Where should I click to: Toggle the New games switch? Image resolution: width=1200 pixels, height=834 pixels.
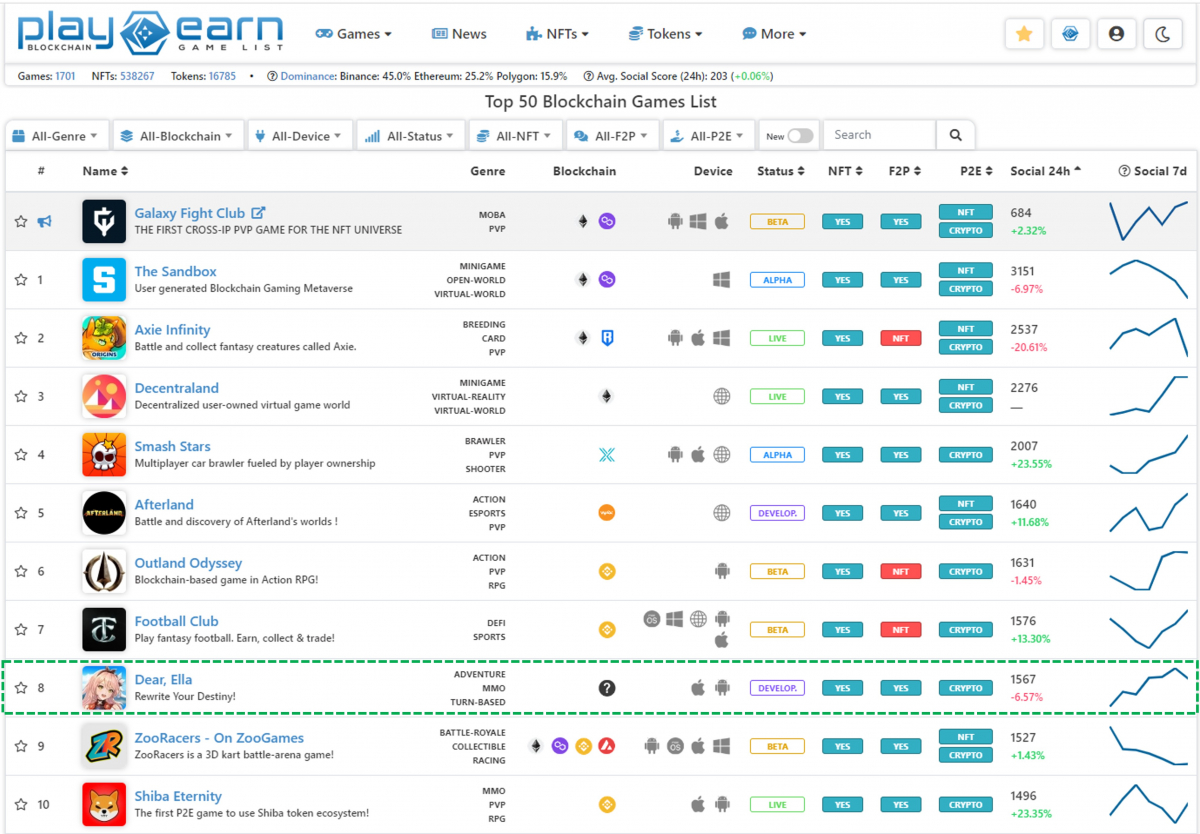[x=801, y=136]
